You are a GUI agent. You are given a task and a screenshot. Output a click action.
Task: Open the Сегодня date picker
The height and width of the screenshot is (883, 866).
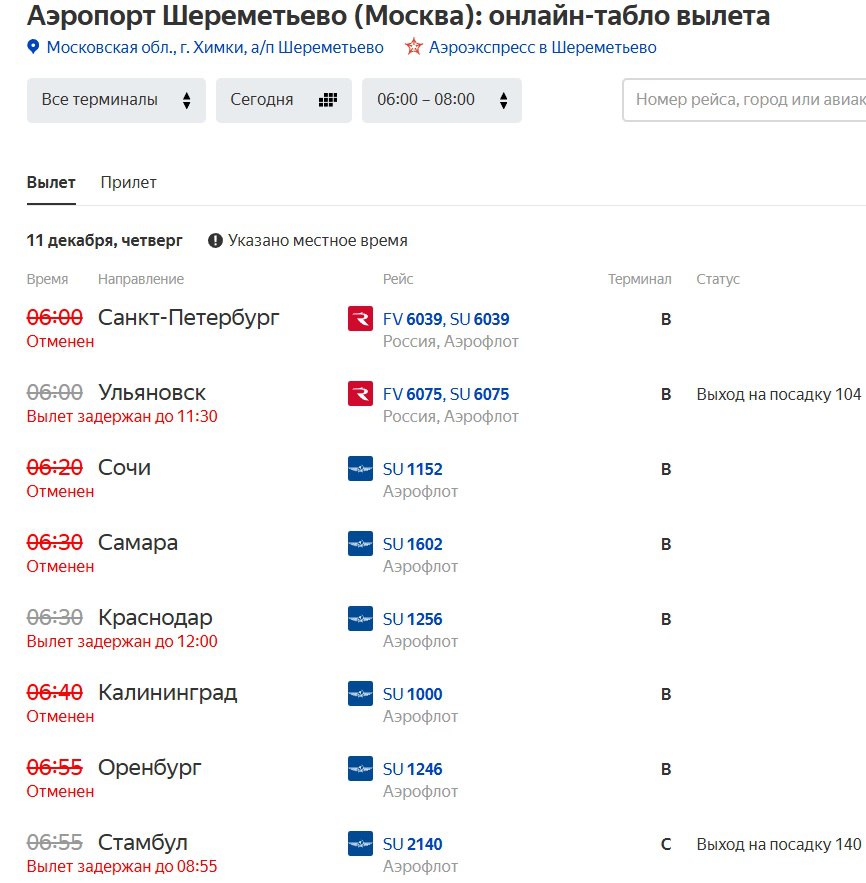click(283, 100)
